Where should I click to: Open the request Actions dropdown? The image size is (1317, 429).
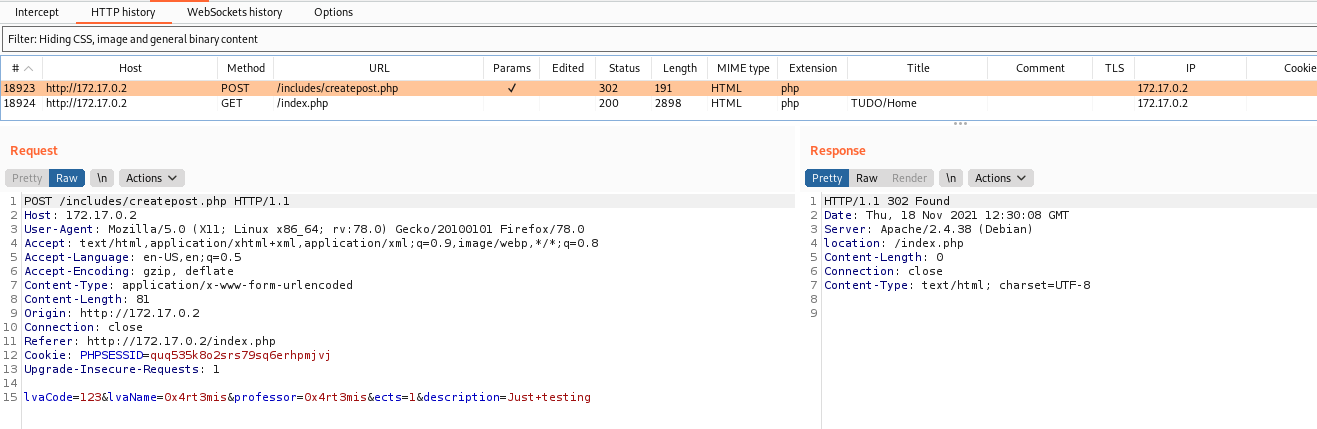pos(152,178)
